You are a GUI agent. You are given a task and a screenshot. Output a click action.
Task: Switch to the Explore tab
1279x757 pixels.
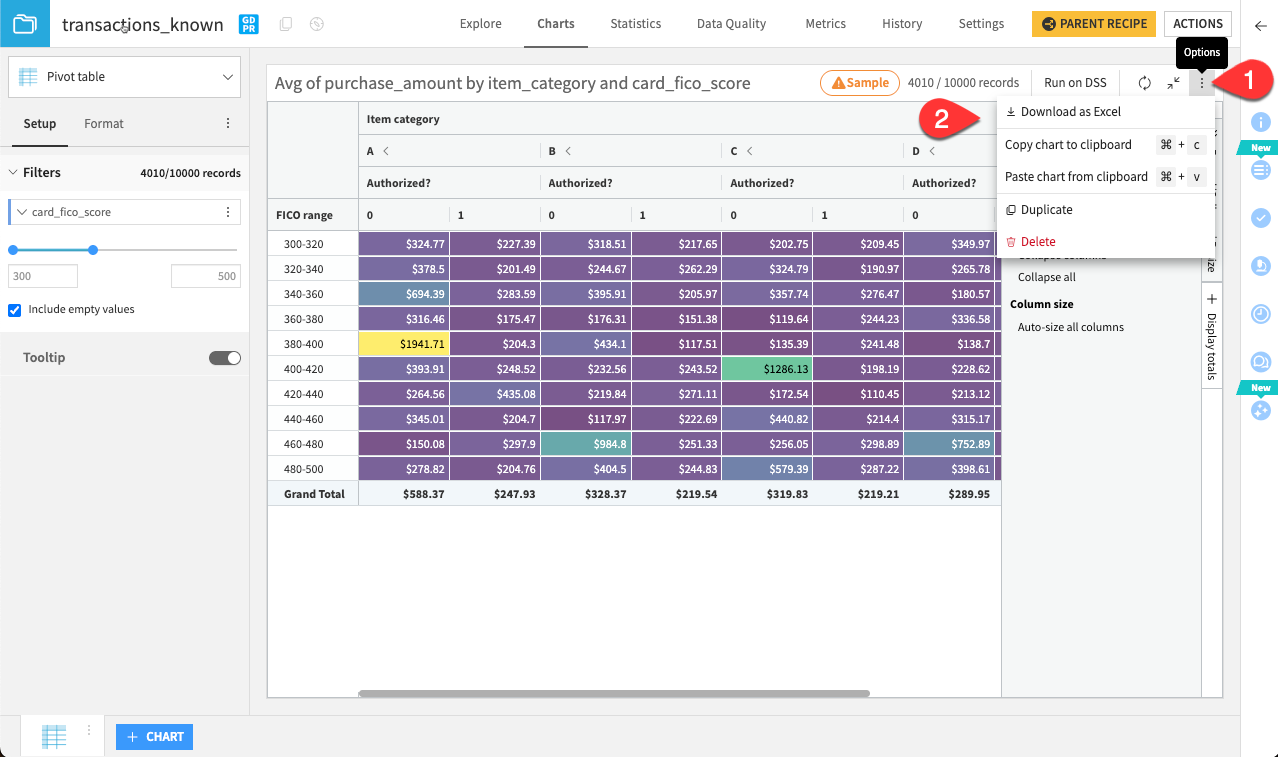coord(480,24)
